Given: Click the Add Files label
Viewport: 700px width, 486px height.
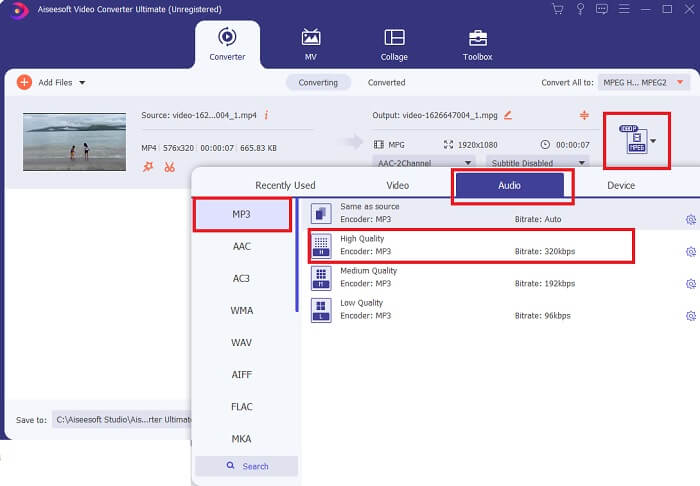Looking at the screenshot, I should 55,83.
